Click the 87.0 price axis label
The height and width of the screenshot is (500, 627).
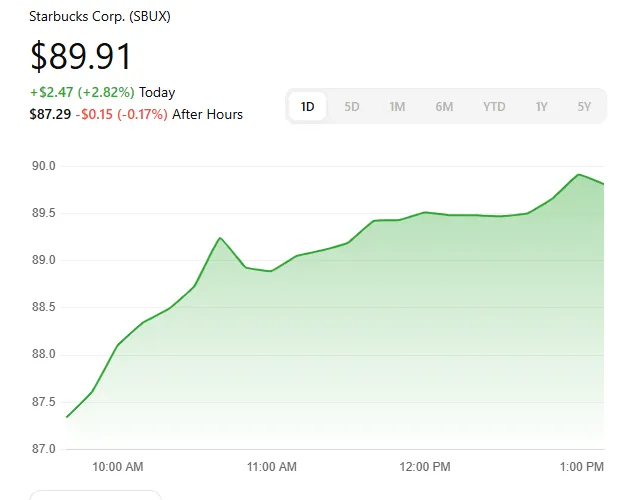click(x=43, y=449)
